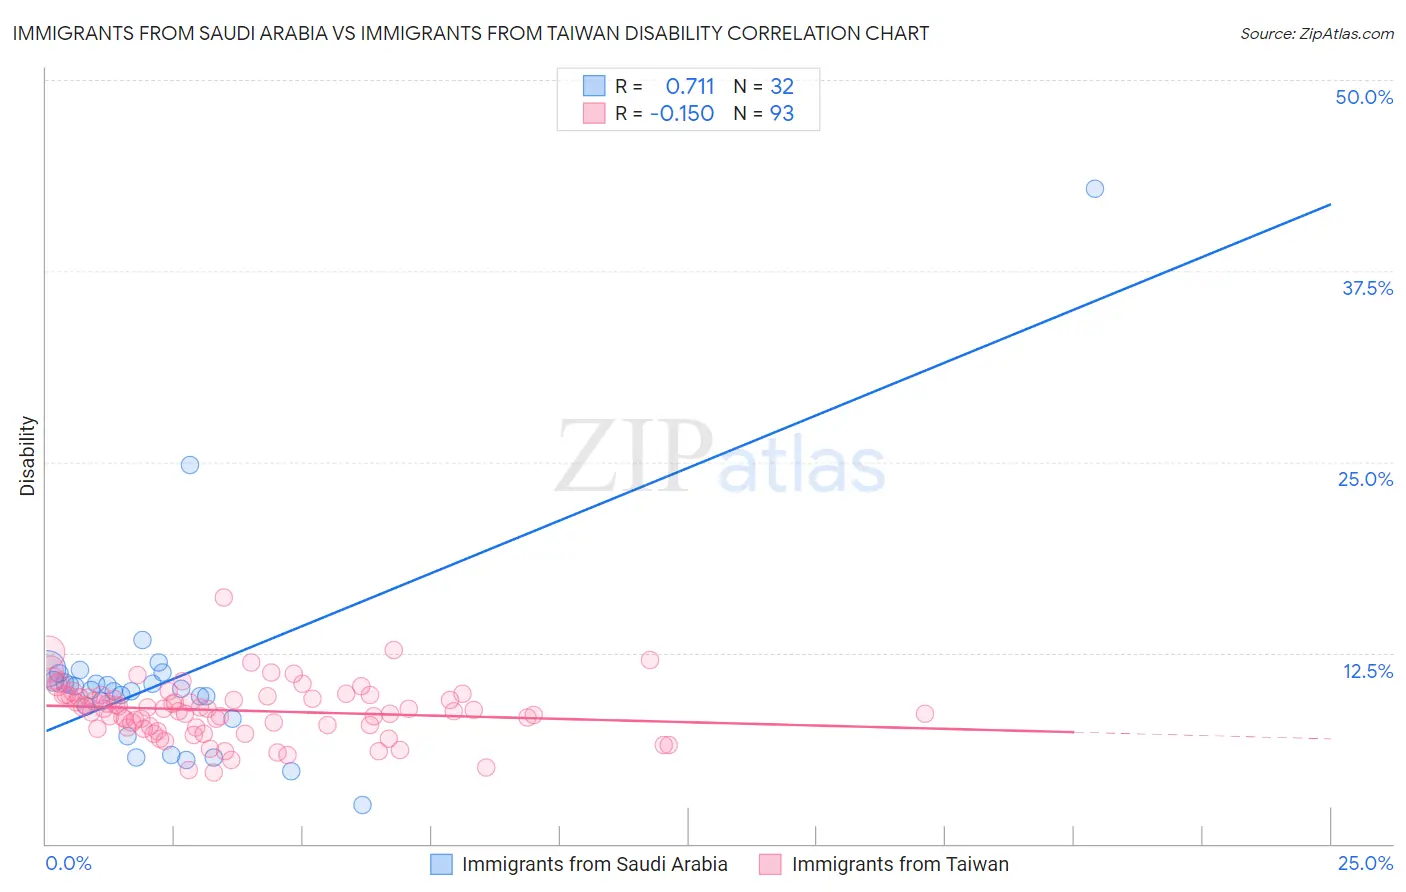
Task: Click the pink swatch in the R = -0.150 box
Action: pyautogui.click(x=594, y=113)
